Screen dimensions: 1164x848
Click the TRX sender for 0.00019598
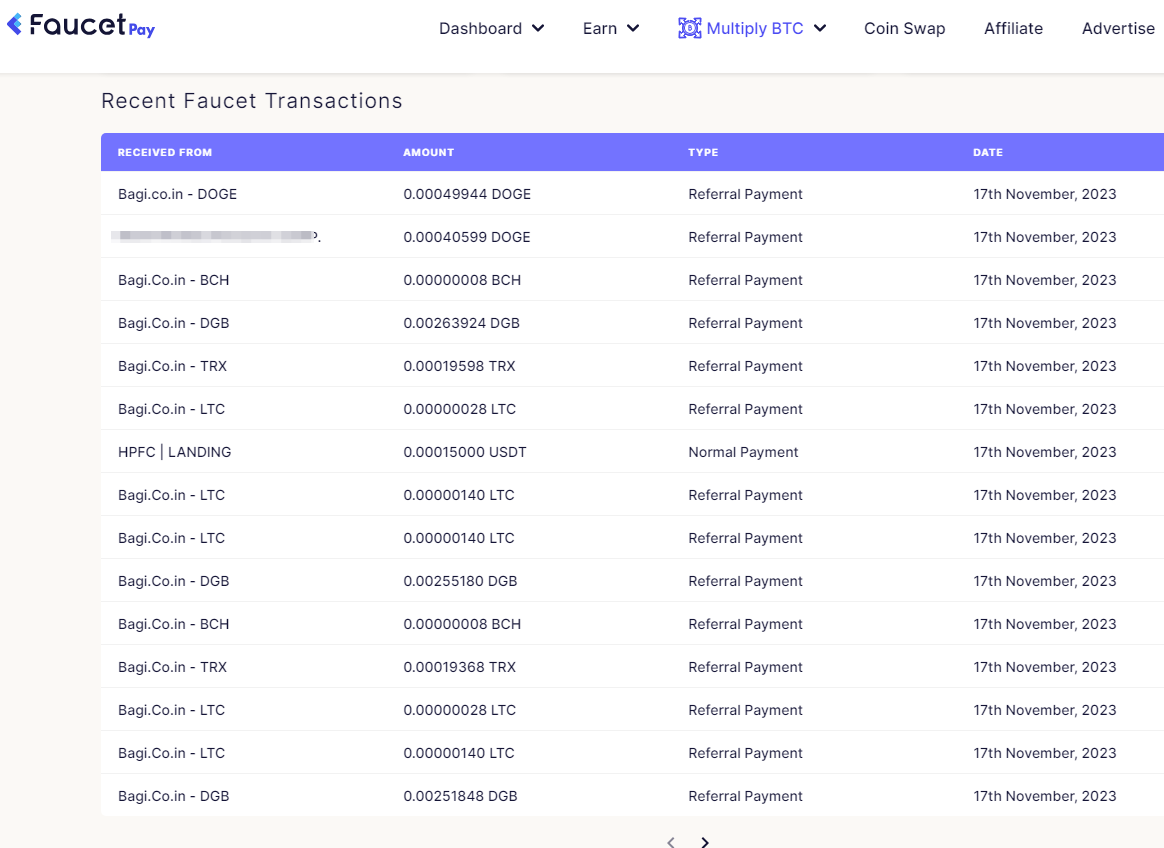point(172,366)
